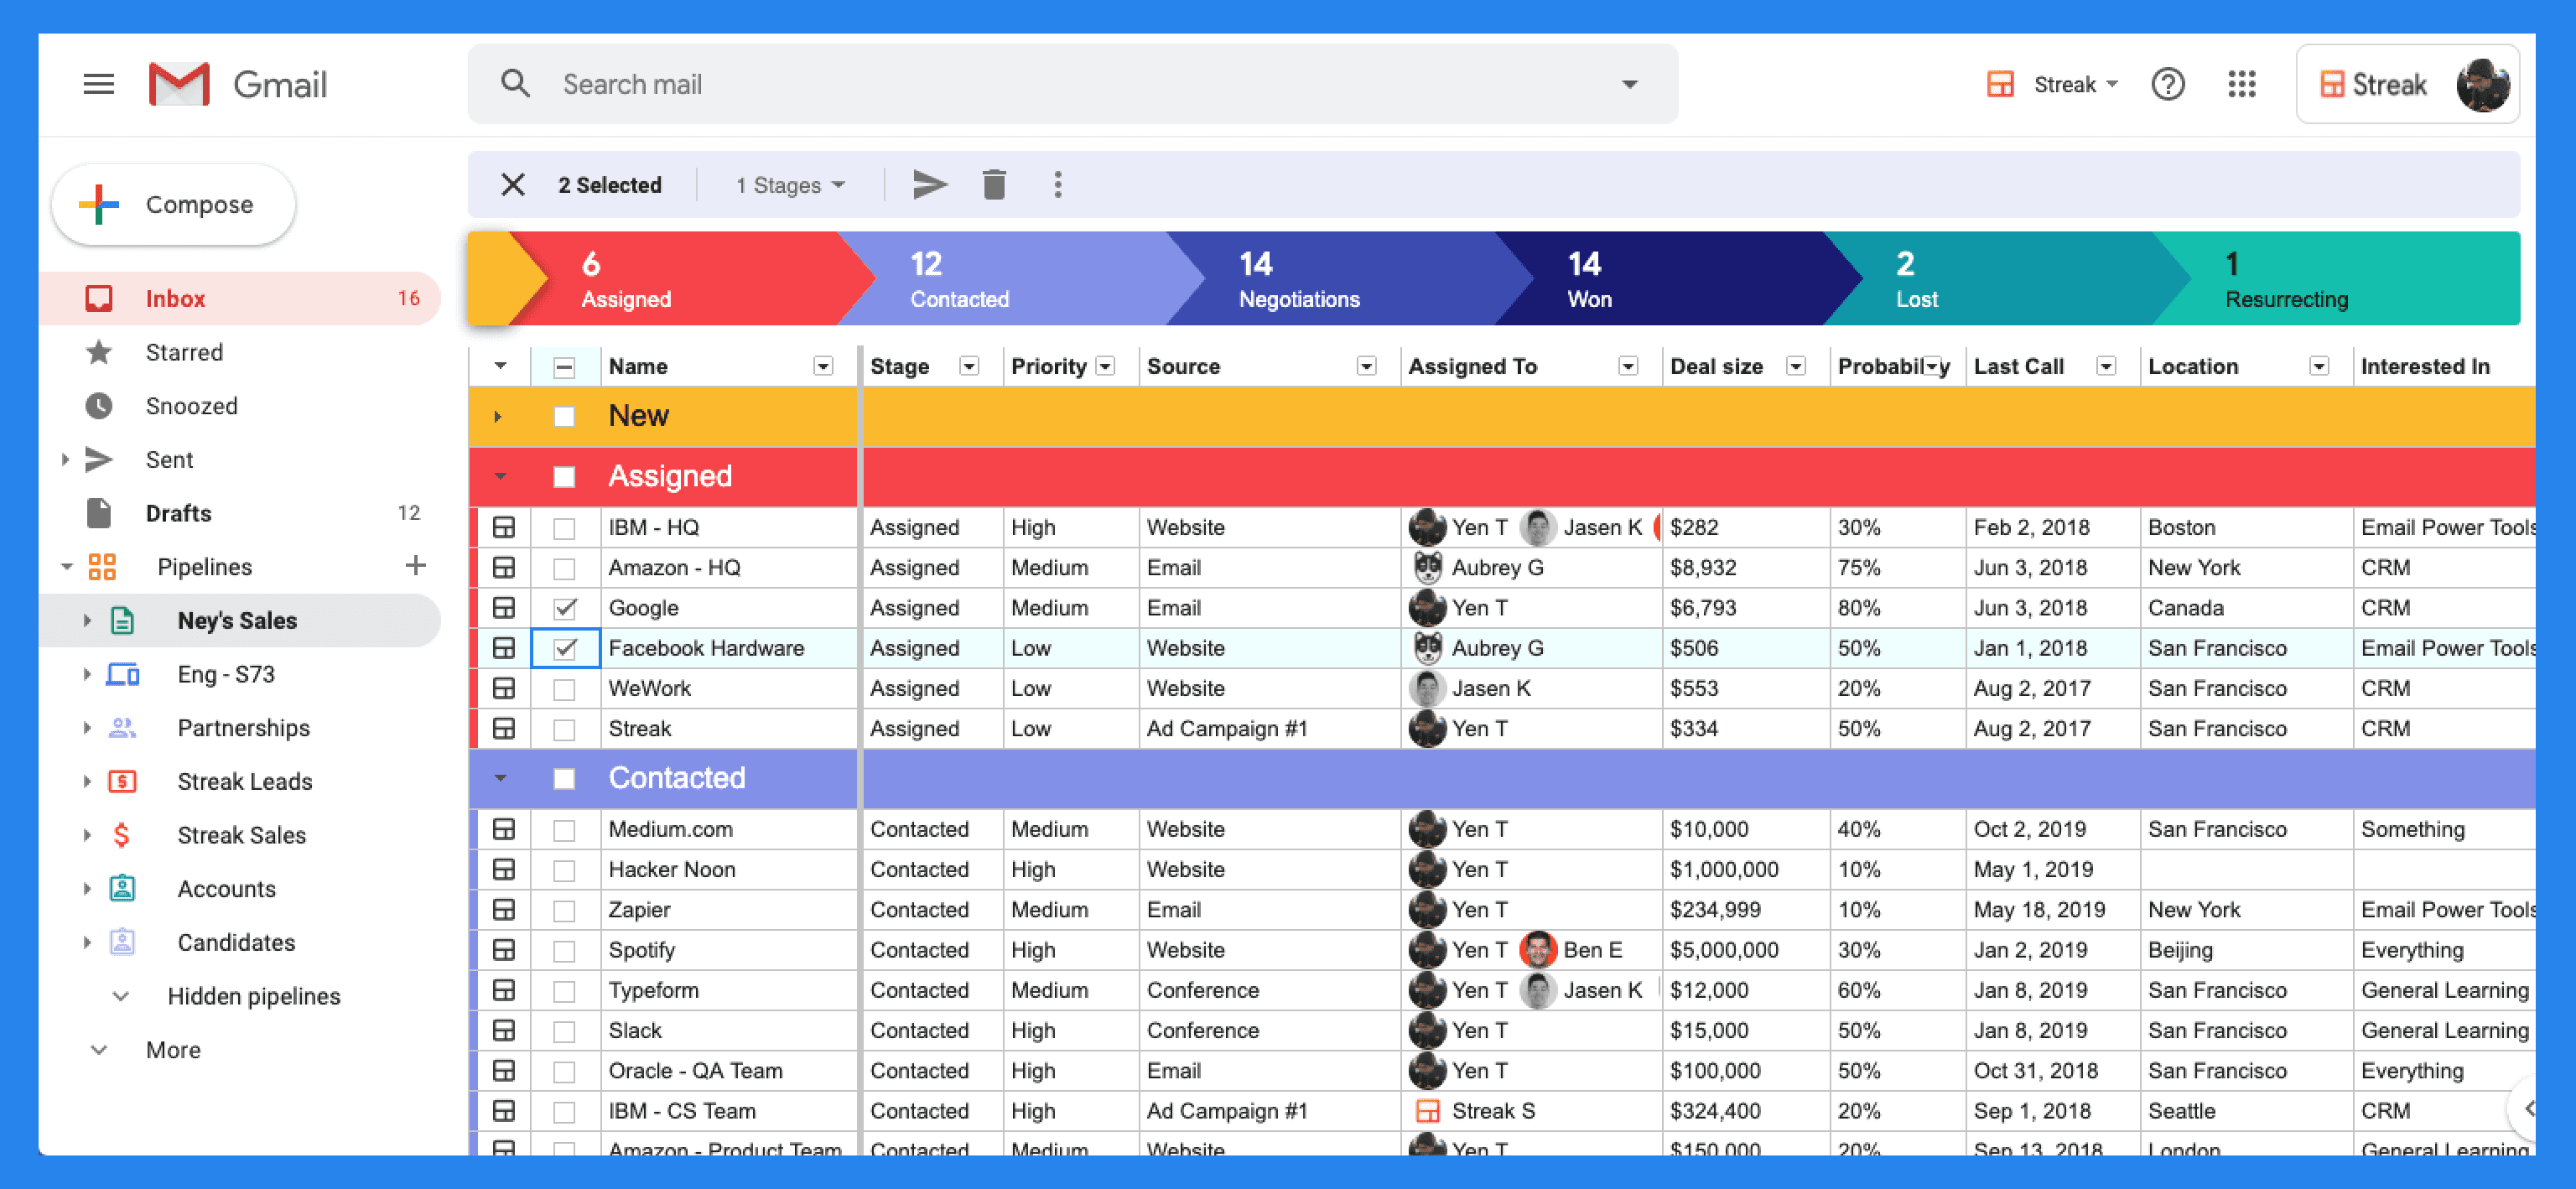
Task: Open Ney's Sales pipeline
Action: [x=240, y=620]
